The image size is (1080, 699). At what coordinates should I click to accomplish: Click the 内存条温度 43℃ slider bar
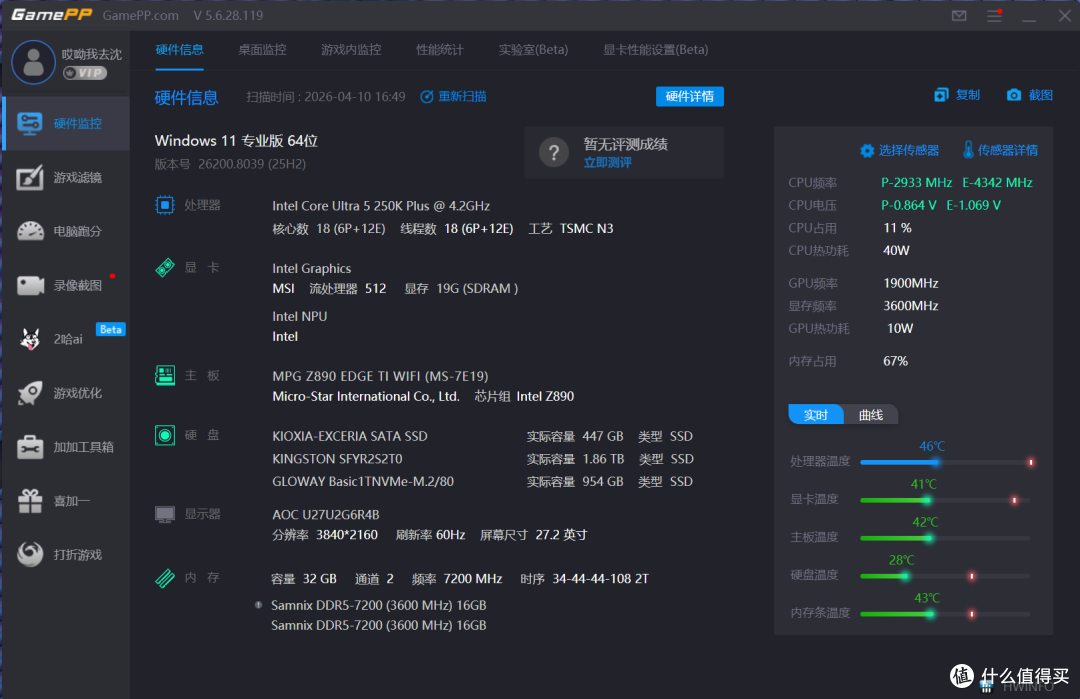pos(945,614)
